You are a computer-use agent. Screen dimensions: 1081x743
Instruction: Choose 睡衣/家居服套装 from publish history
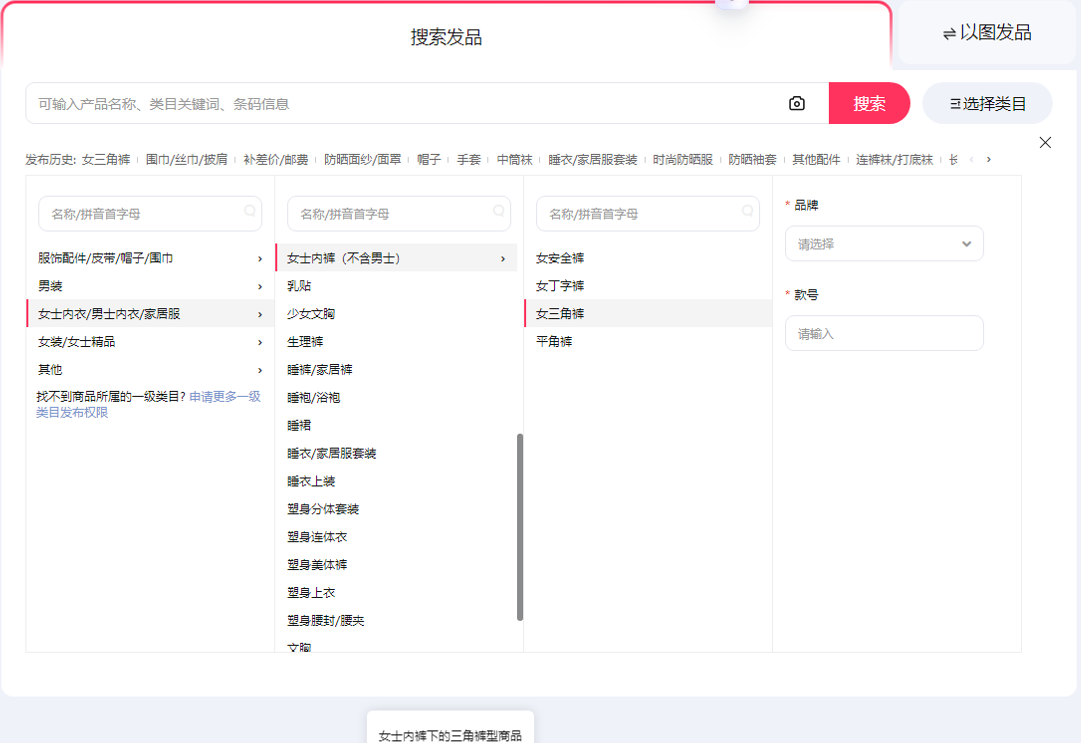pyautogui.click(x=593, y=160)
